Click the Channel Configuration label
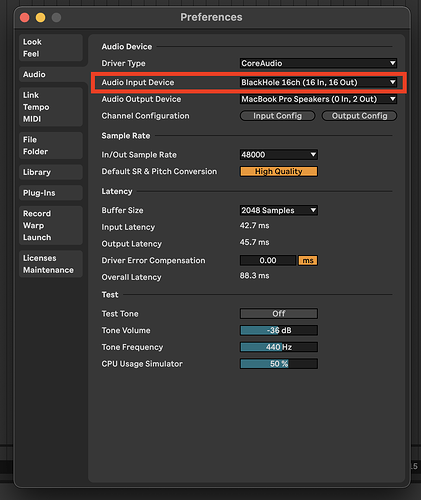The image size is (421, 500). [x=145, y=116]
